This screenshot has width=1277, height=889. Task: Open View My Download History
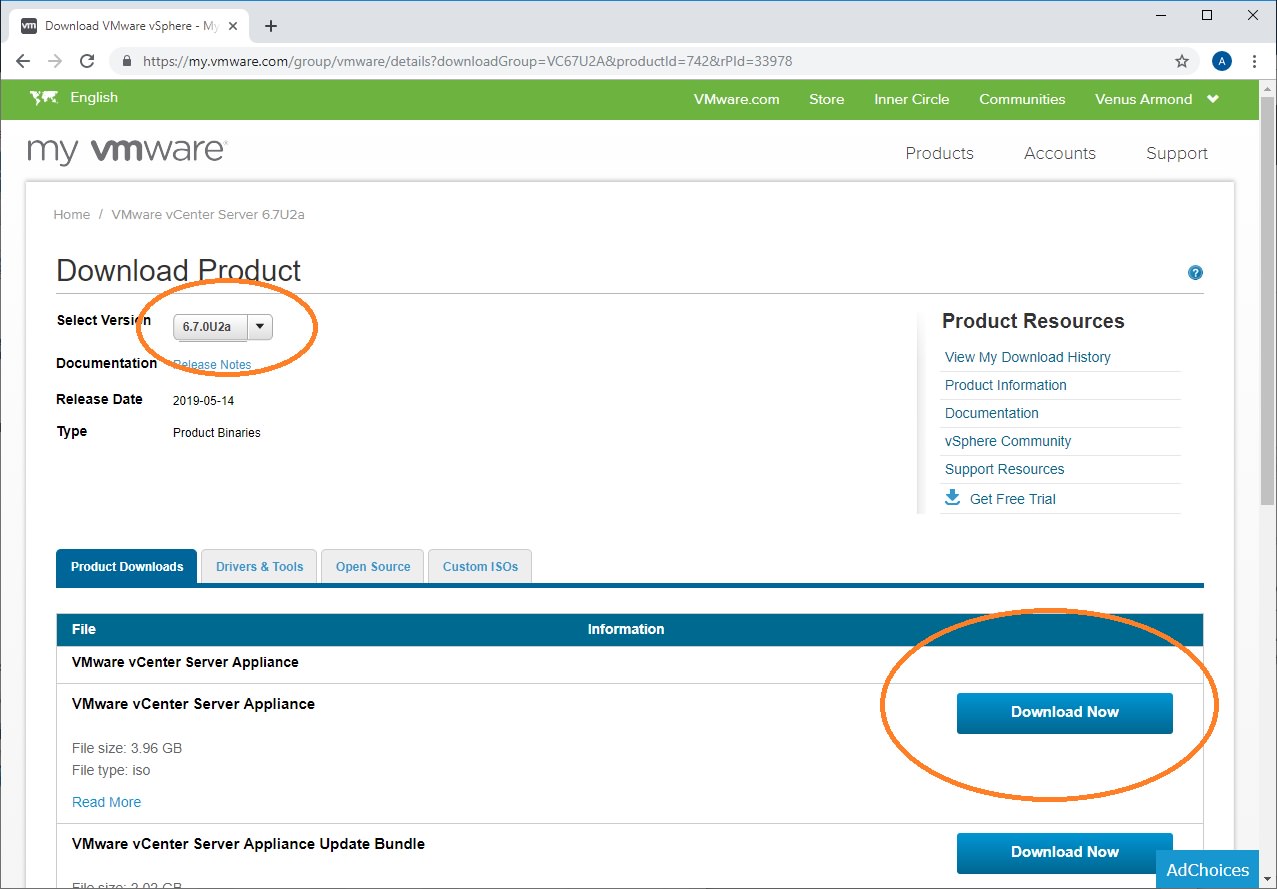coord(1027,357)
